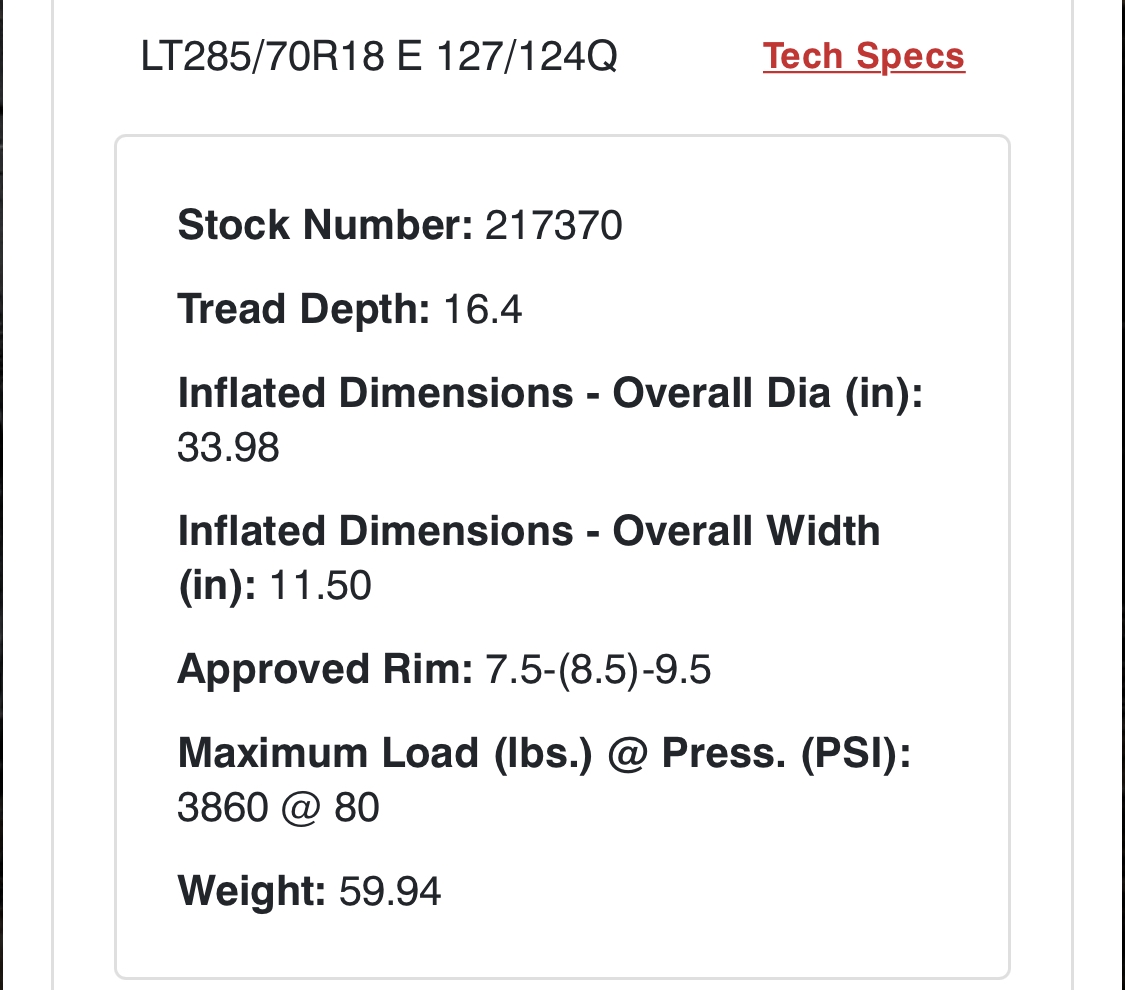Screen dimensions: 1125x990
Task: Click the Inflated Dimensions text for diameter
Action: coord(375,393)
